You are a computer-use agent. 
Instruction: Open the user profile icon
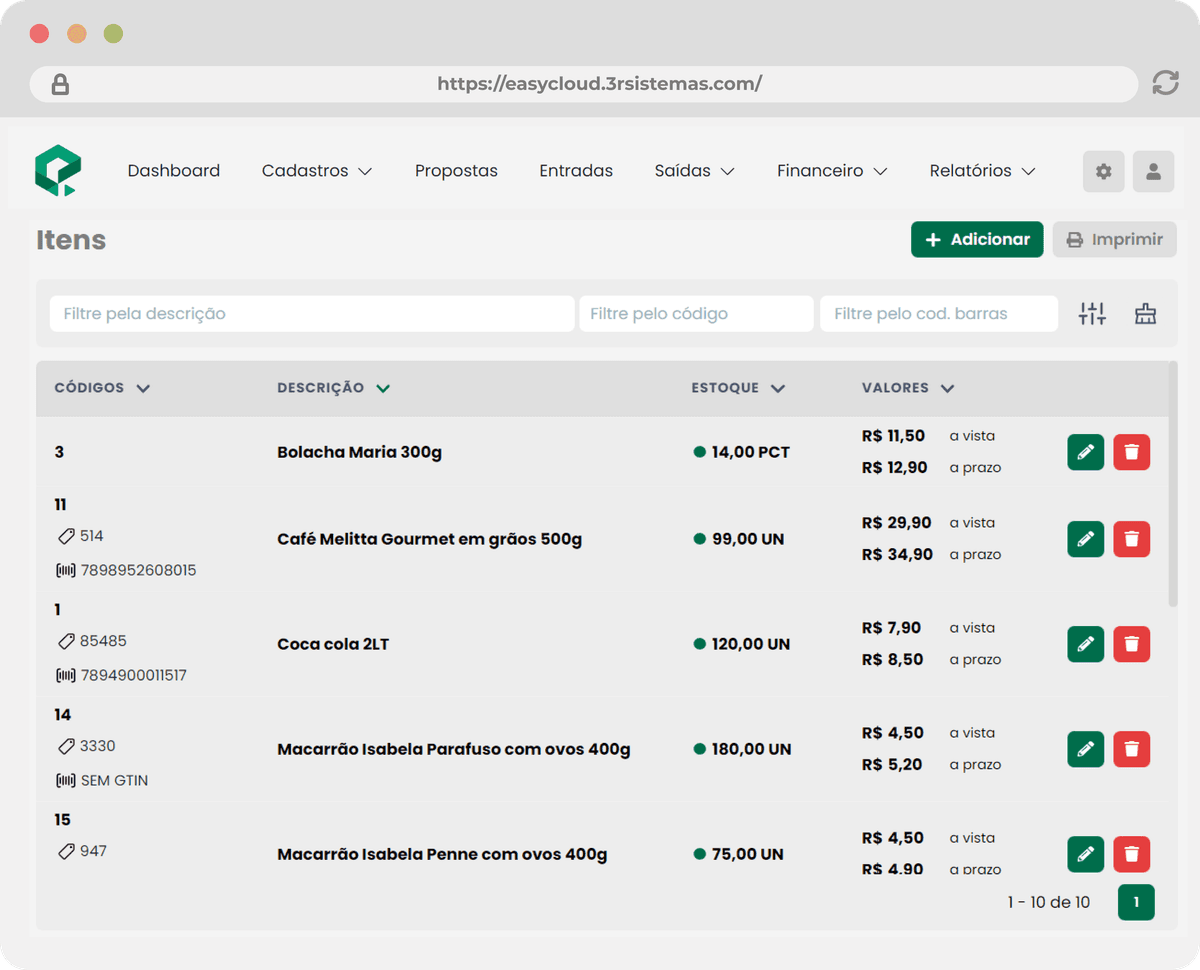(1153, 171)
